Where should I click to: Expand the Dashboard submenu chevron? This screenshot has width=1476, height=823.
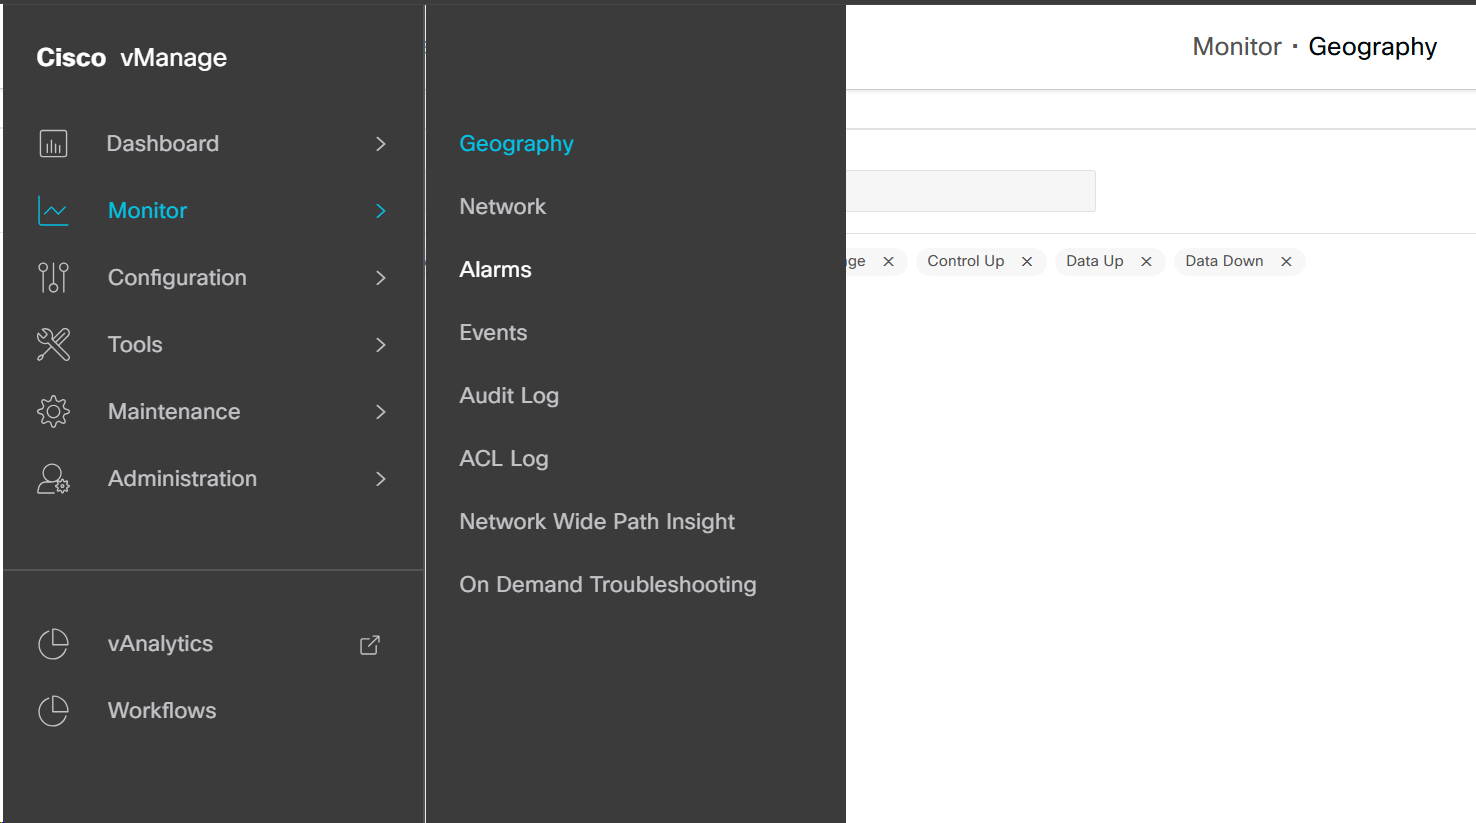tap(381, 144)
